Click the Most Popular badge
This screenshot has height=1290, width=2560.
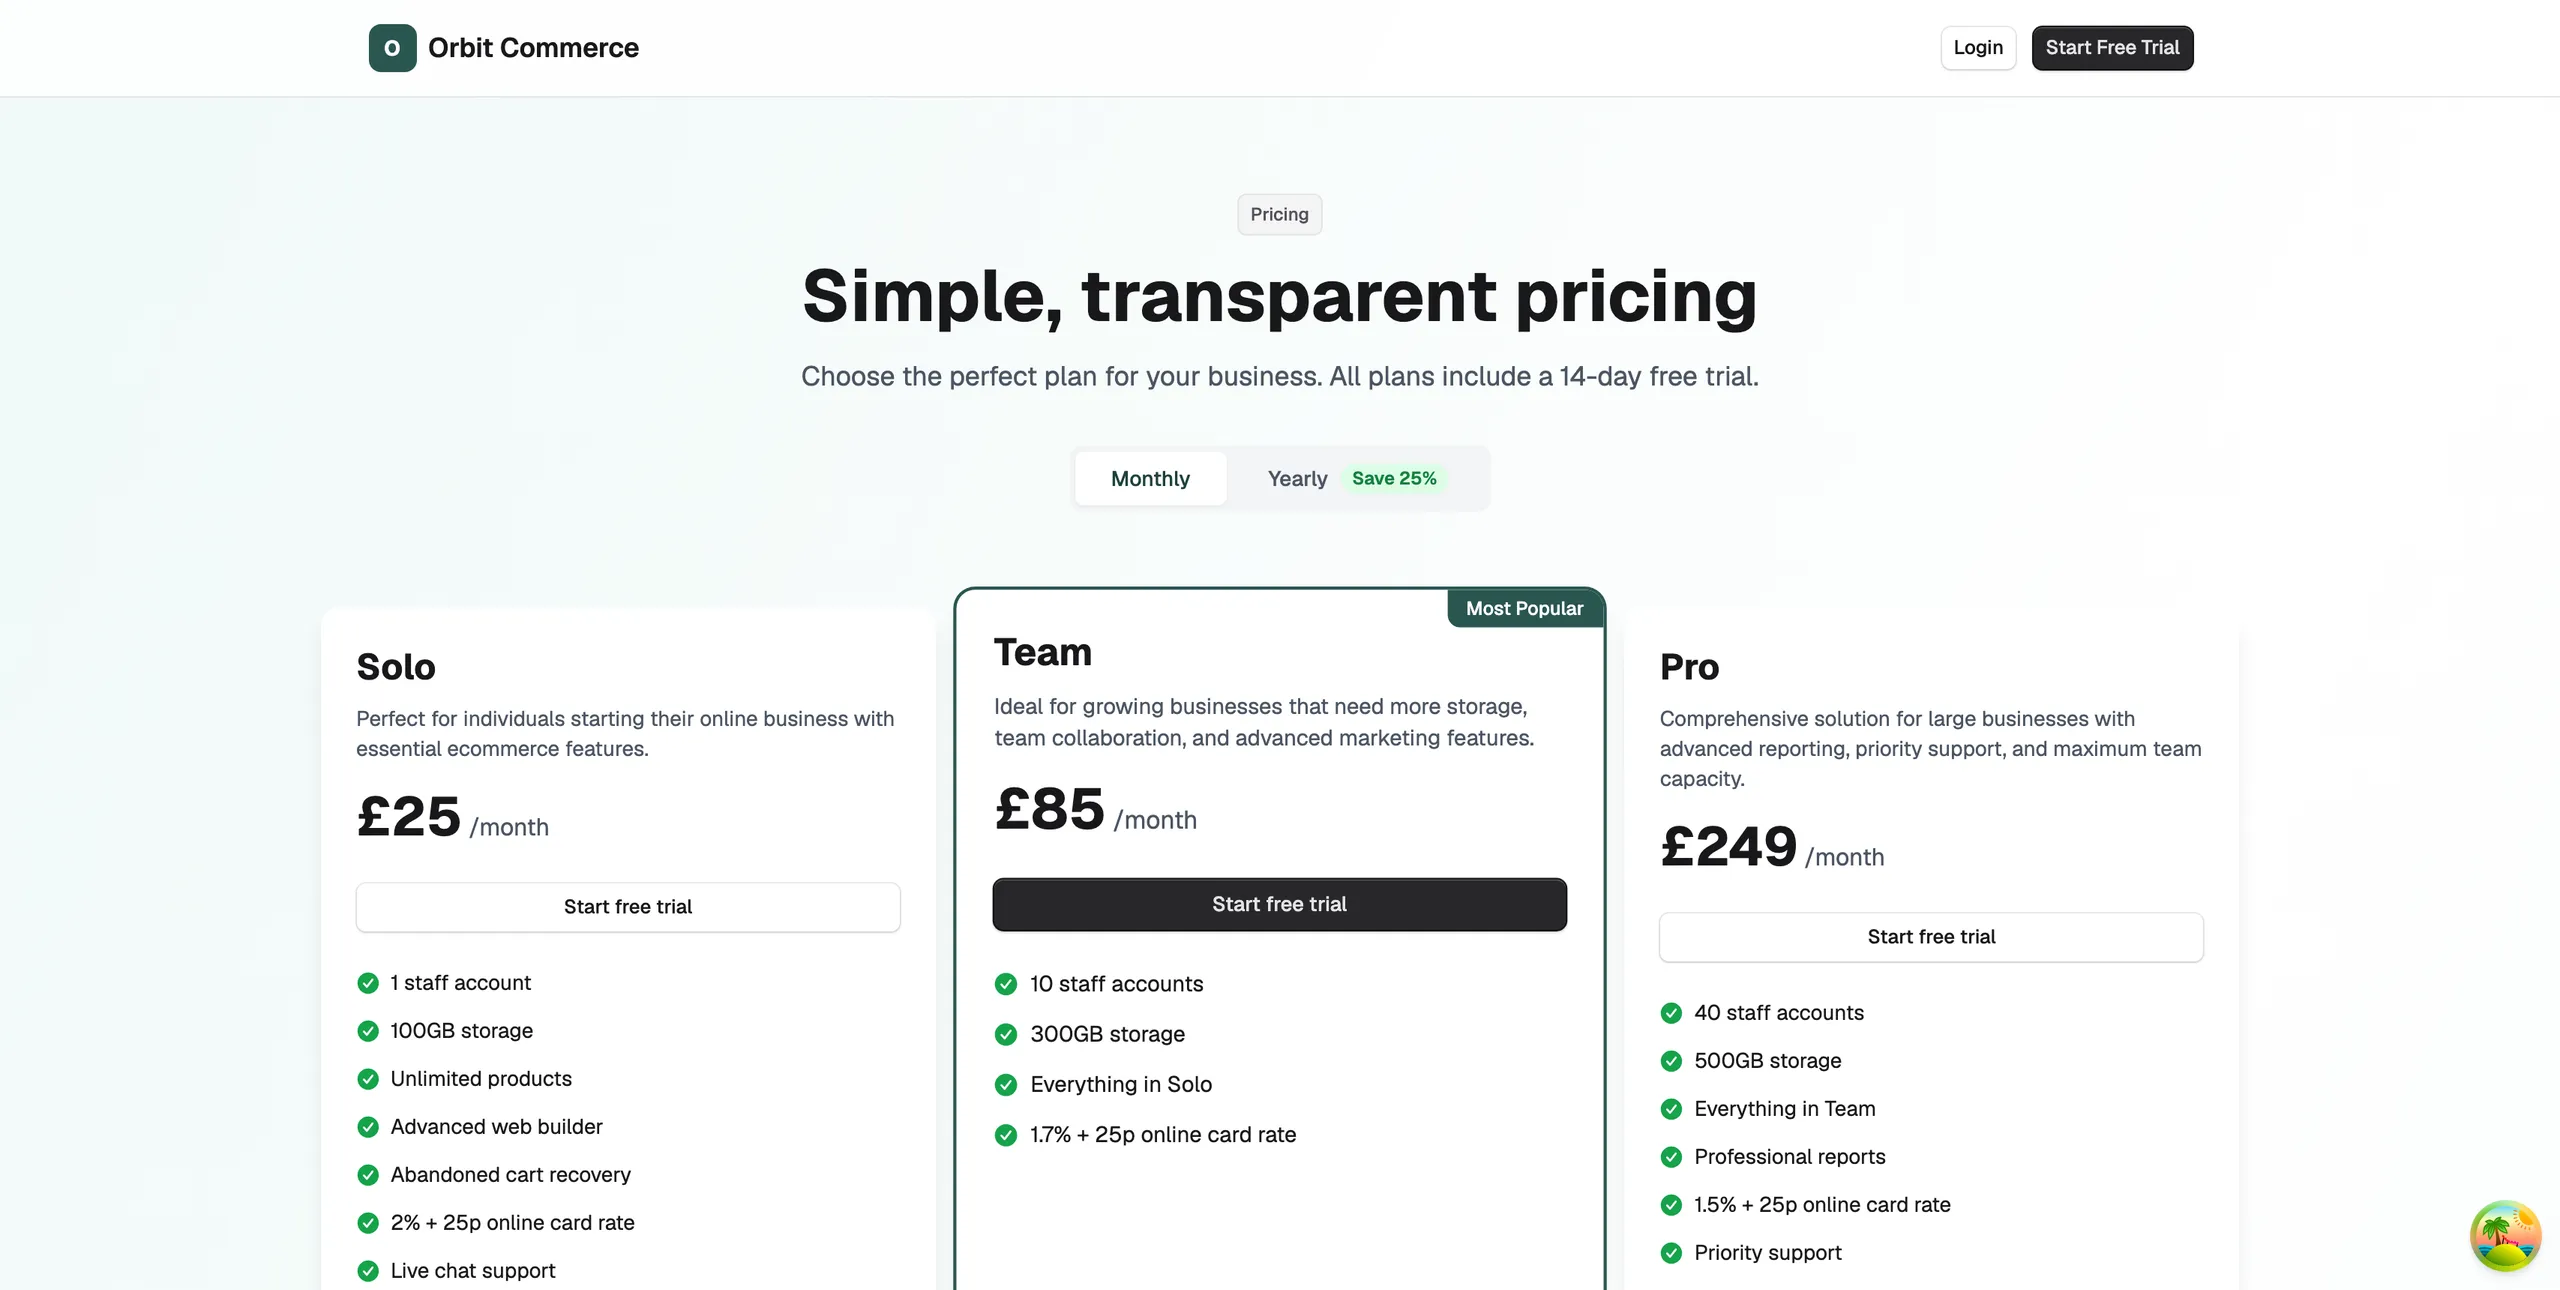coord(1524,608)
